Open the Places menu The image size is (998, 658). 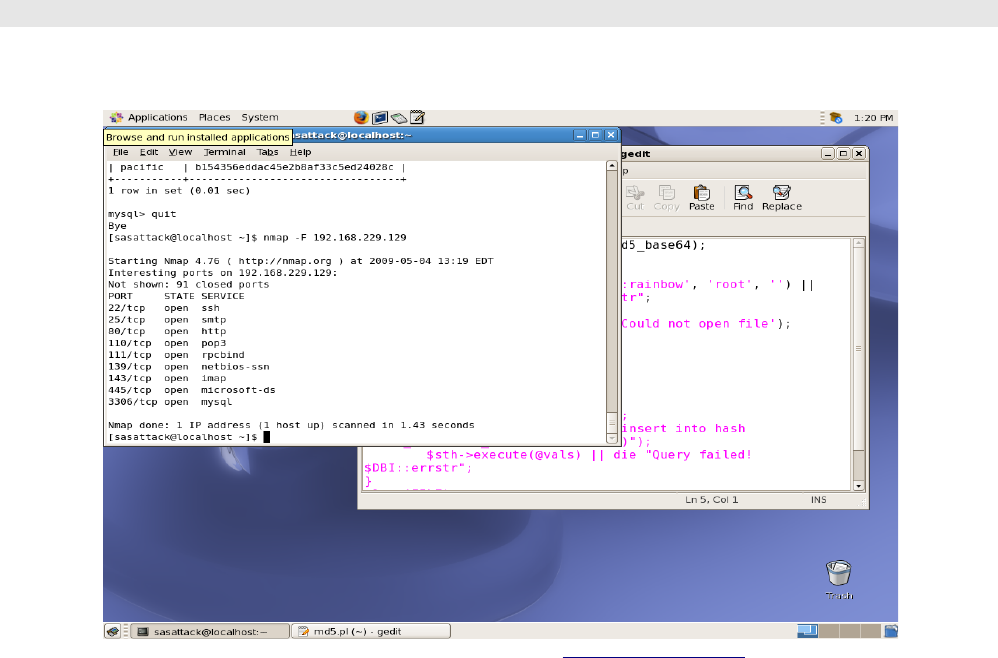pyautogui.click(x=214, y=118)
